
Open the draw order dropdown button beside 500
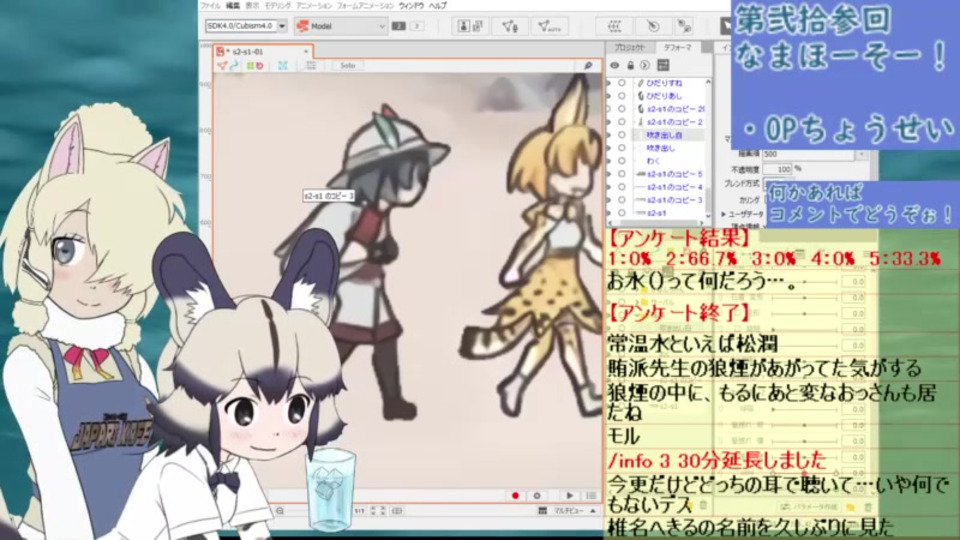861,154
